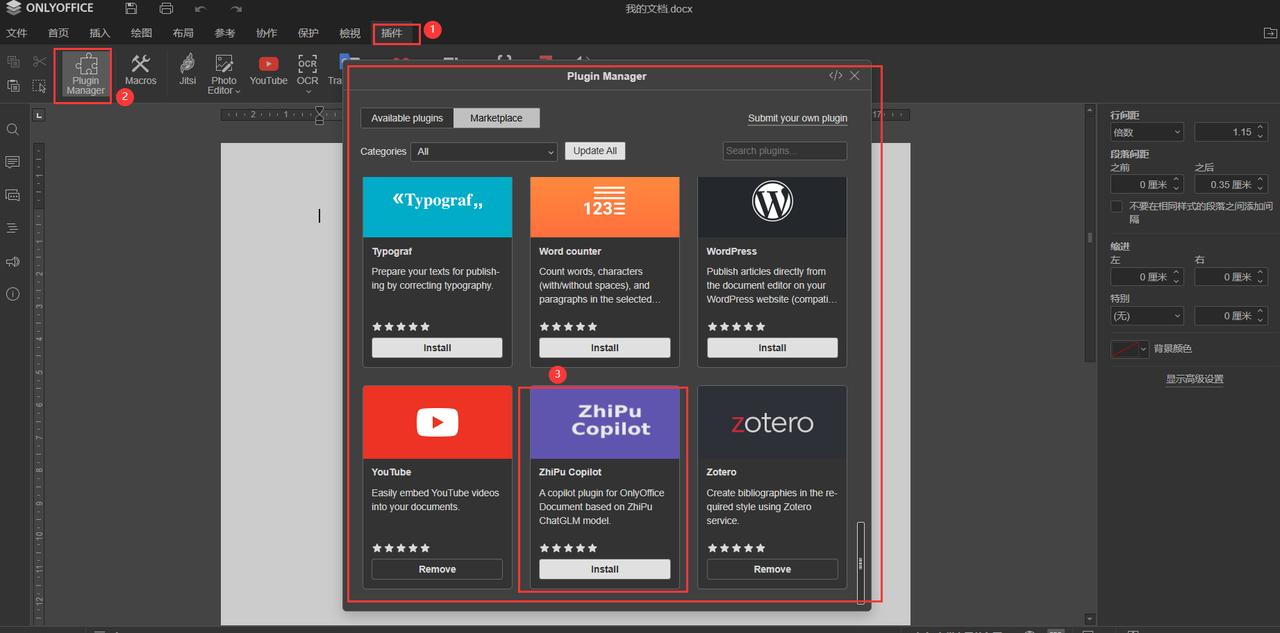Open the 文件 menu

click(17, 33)
